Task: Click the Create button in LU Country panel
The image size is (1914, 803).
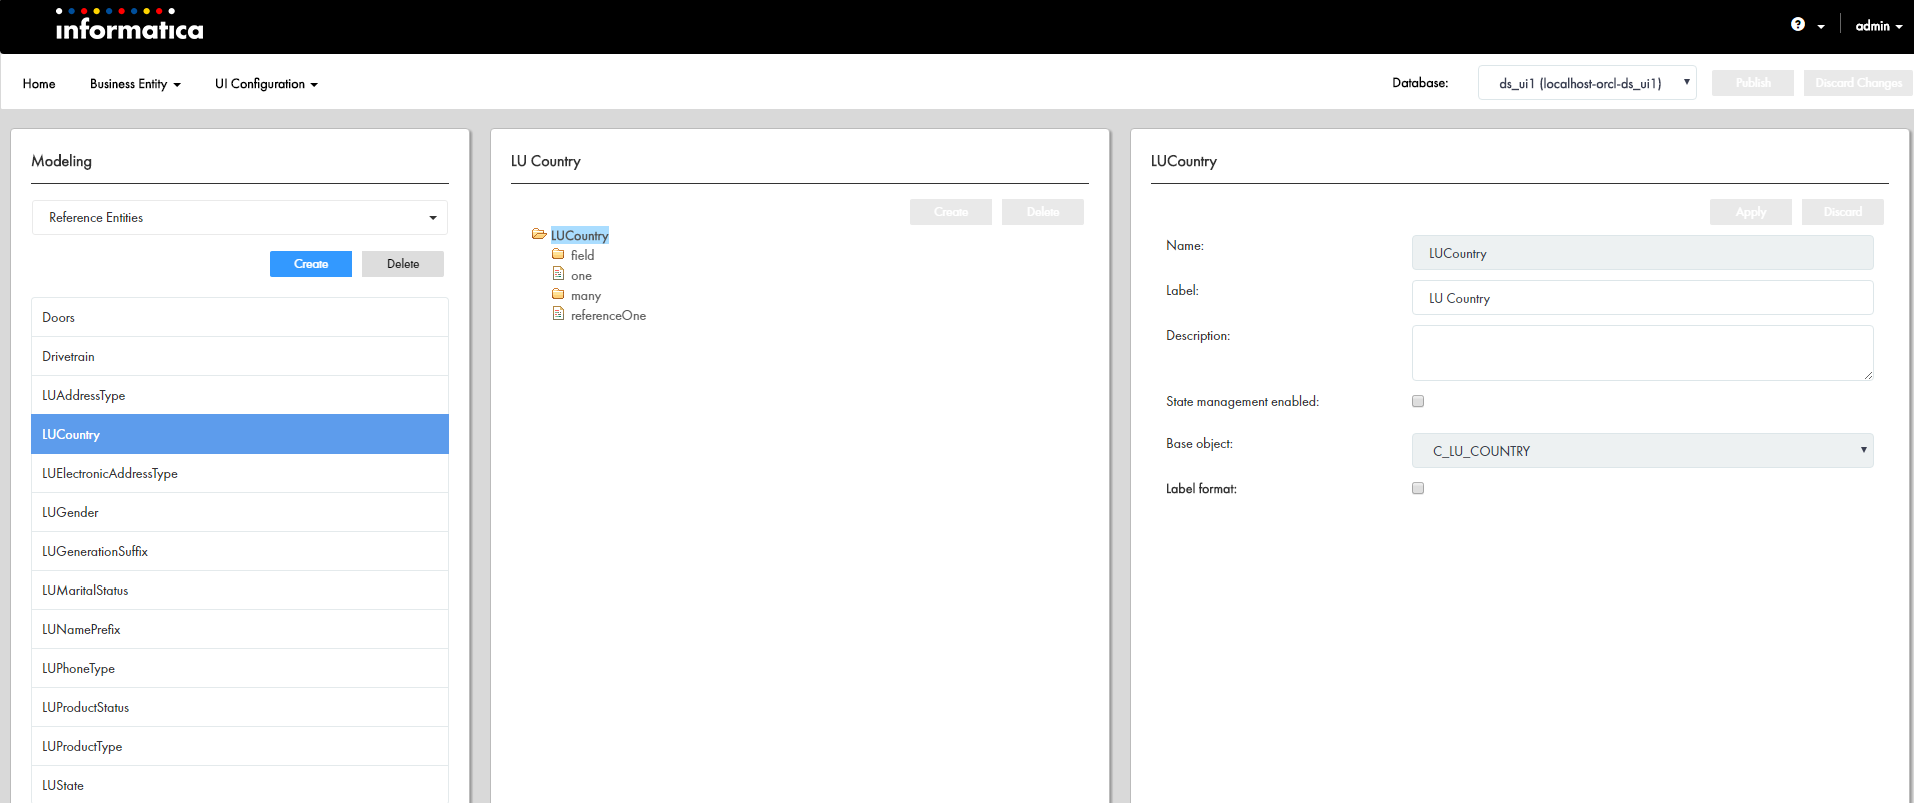Action: click(x=951, y=212)
